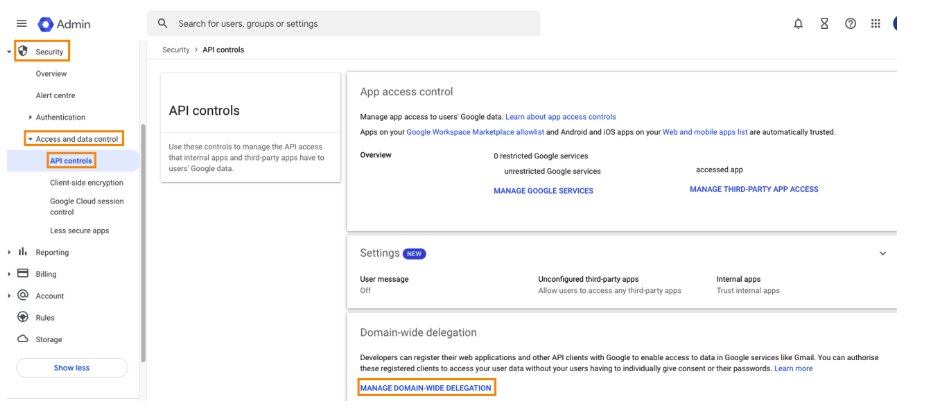Click the Google Admin logo
The width and height of the screenshot is (928, 409).
[64, 24]
